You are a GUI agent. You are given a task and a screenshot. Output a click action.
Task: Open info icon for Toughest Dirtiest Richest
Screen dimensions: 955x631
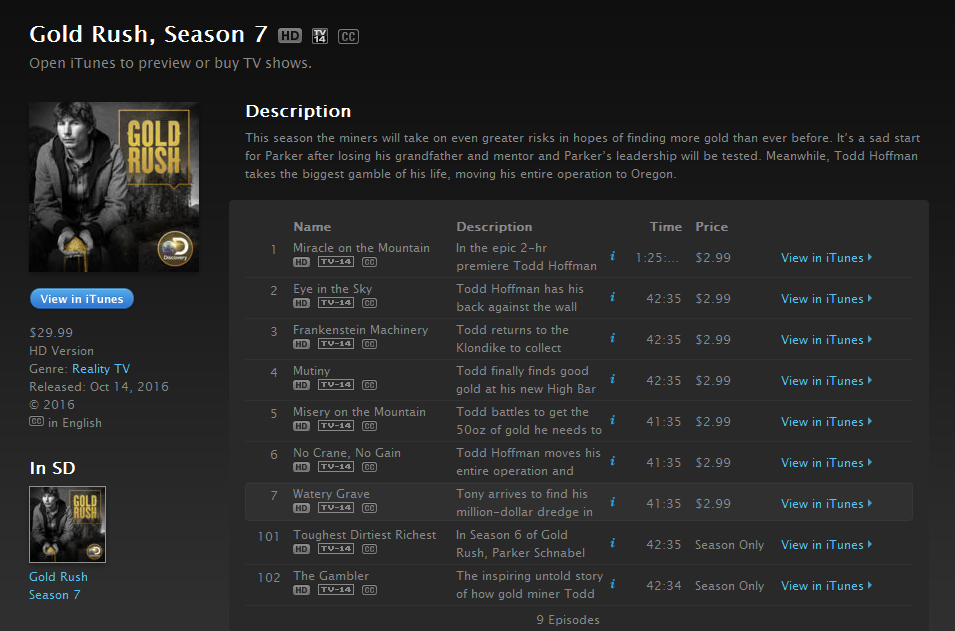click(613, 543)
